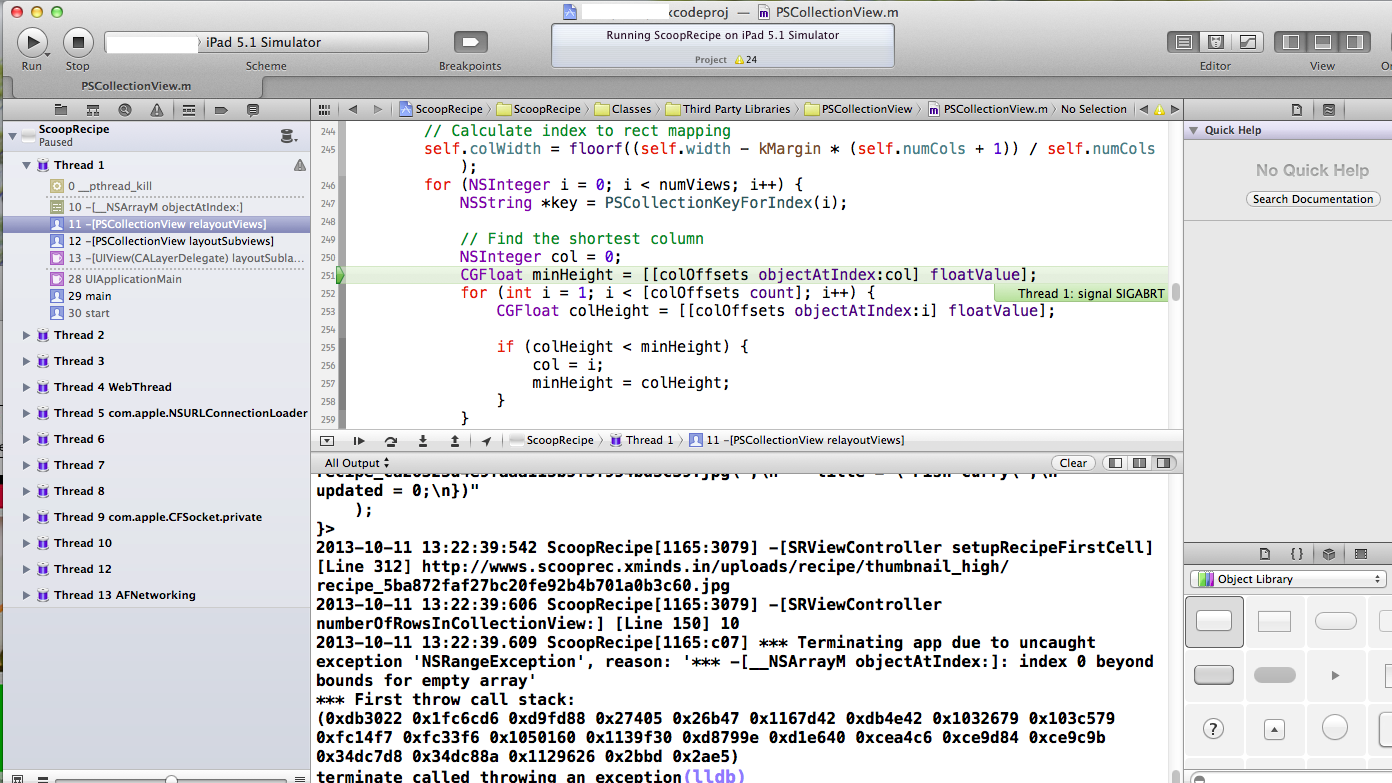The width and height of the screenshot is (1392, 783).
Task: Click ScoopRecipe project in jump bar
Action: [441, 109]
